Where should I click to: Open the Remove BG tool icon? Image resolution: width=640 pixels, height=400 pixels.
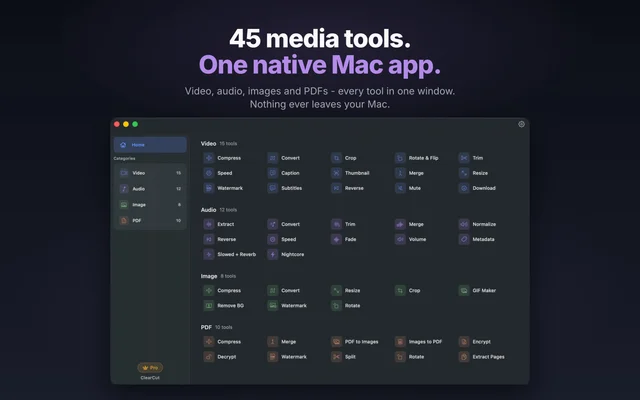(x=209, y=306)
